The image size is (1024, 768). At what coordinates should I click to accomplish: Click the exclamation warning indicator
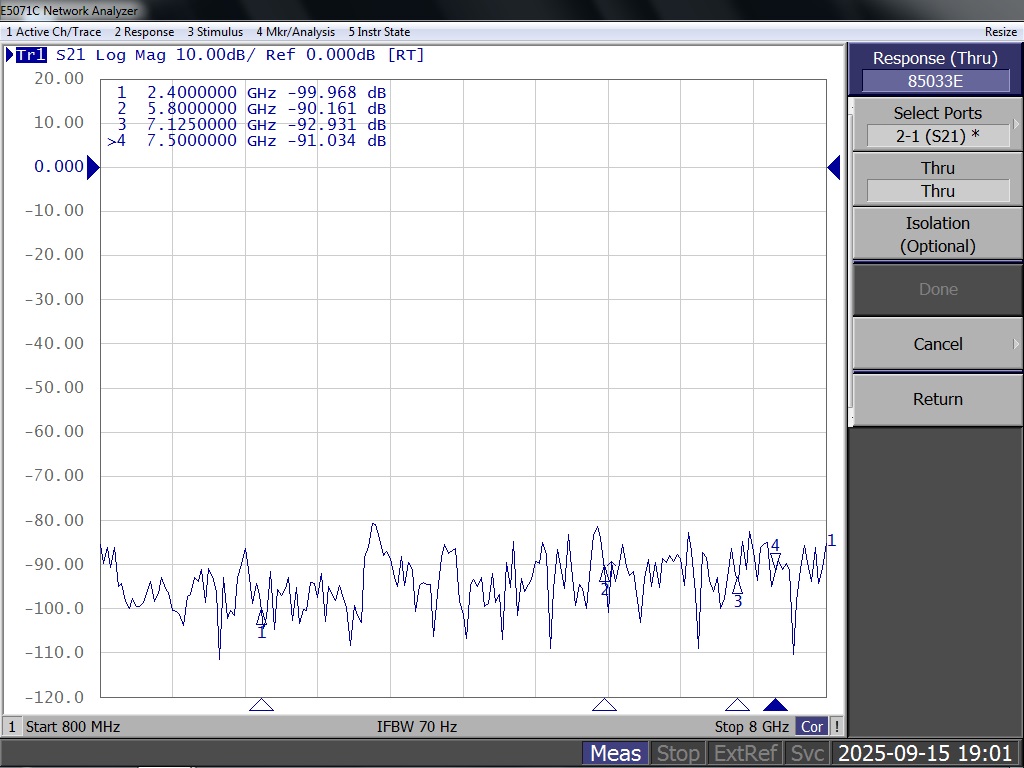coord(837,727)
